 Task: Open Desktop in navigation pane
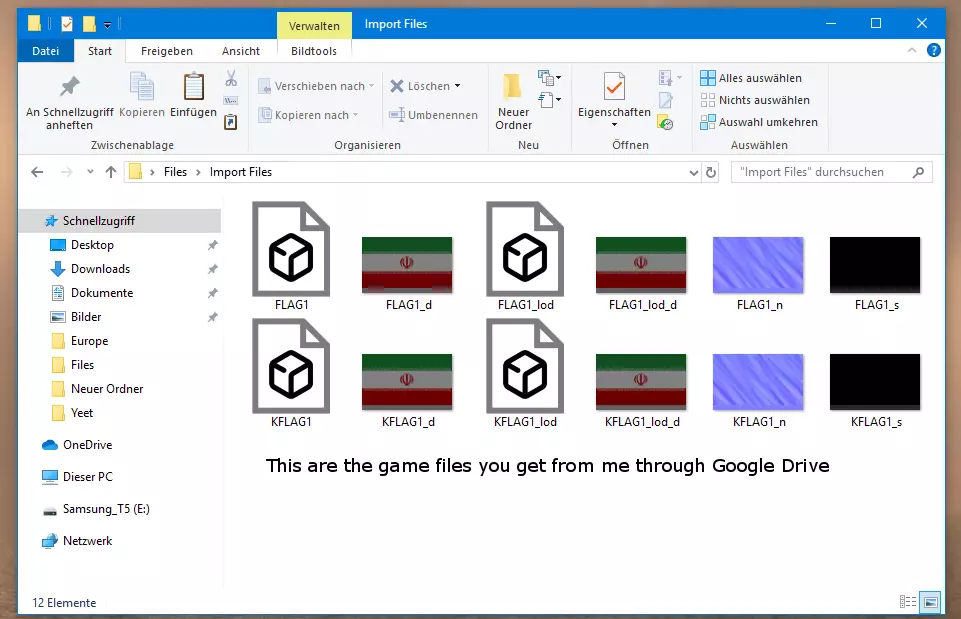[x=92, y=245]
